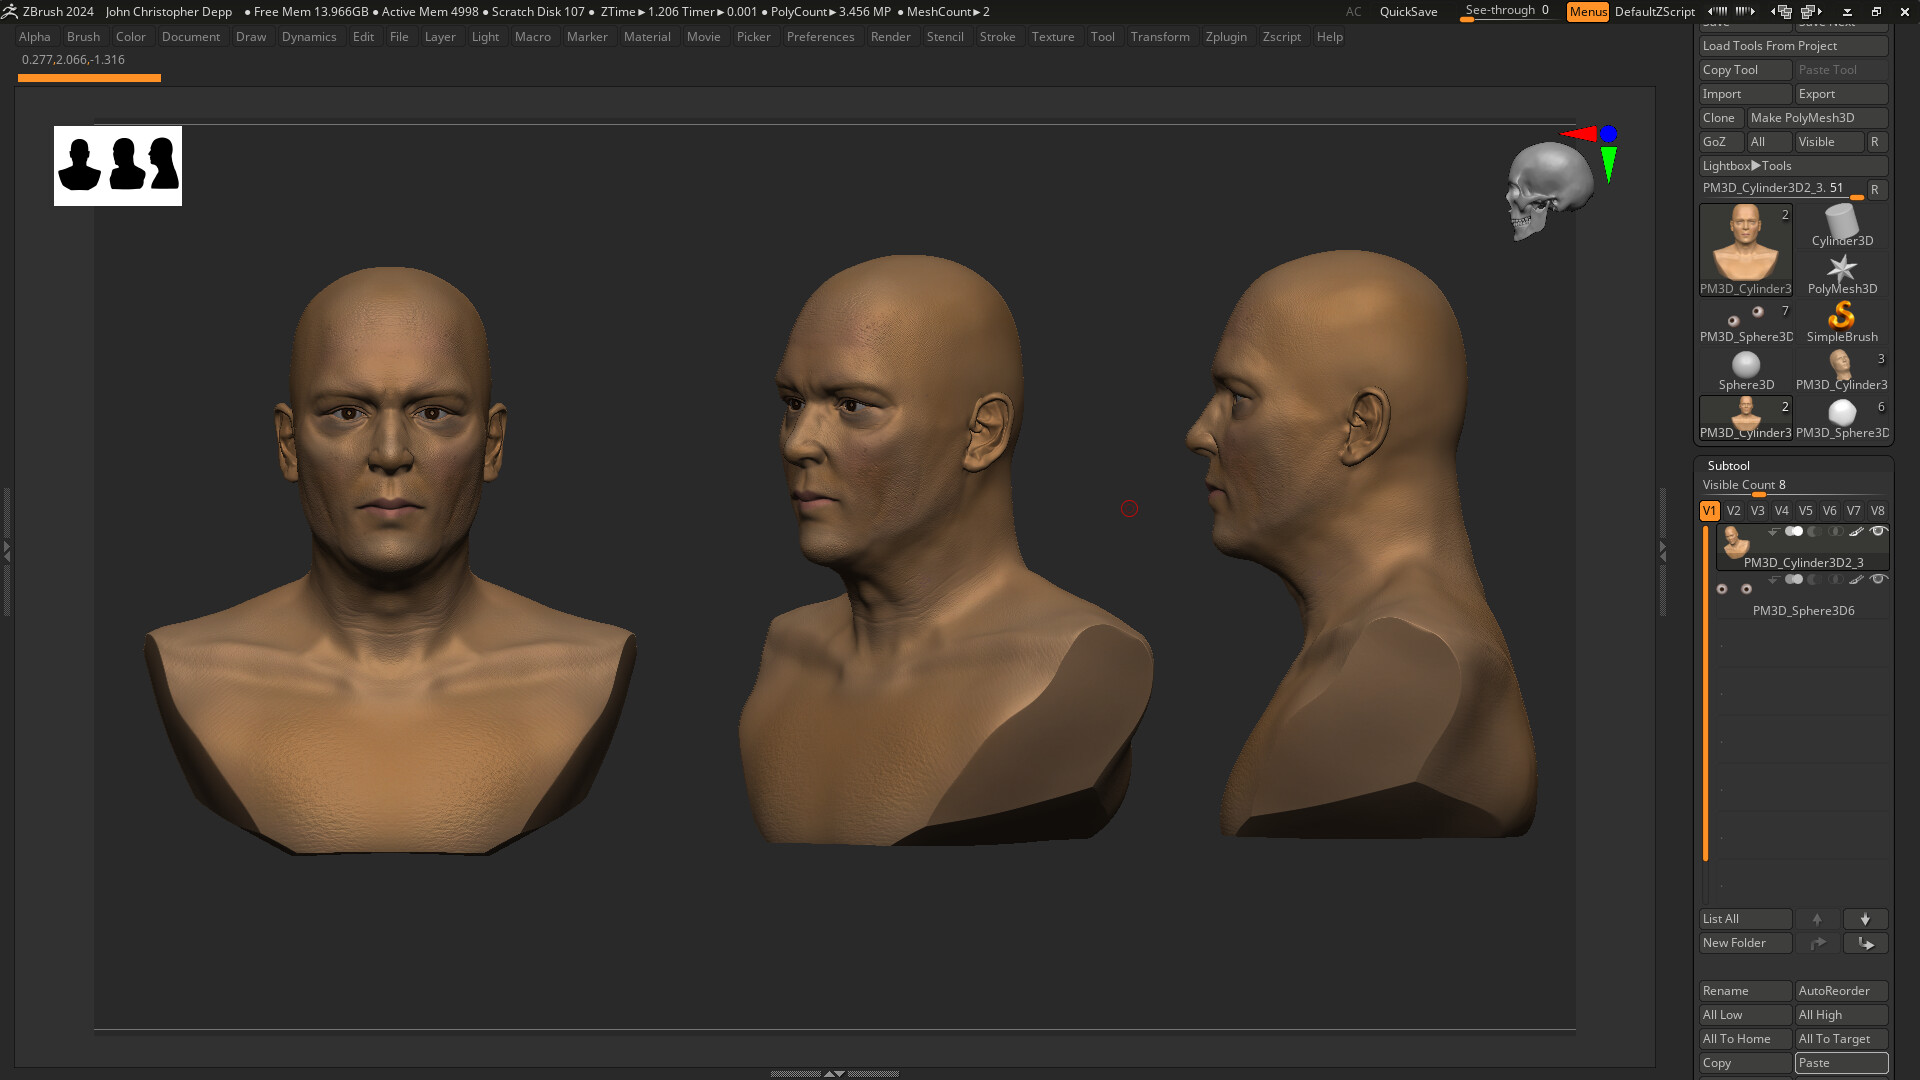Select the PM3D_Cylinder3 bust tool thumbnail
The width and height of the screenshot is (1920, 1080).
(x=1745, y=243)
